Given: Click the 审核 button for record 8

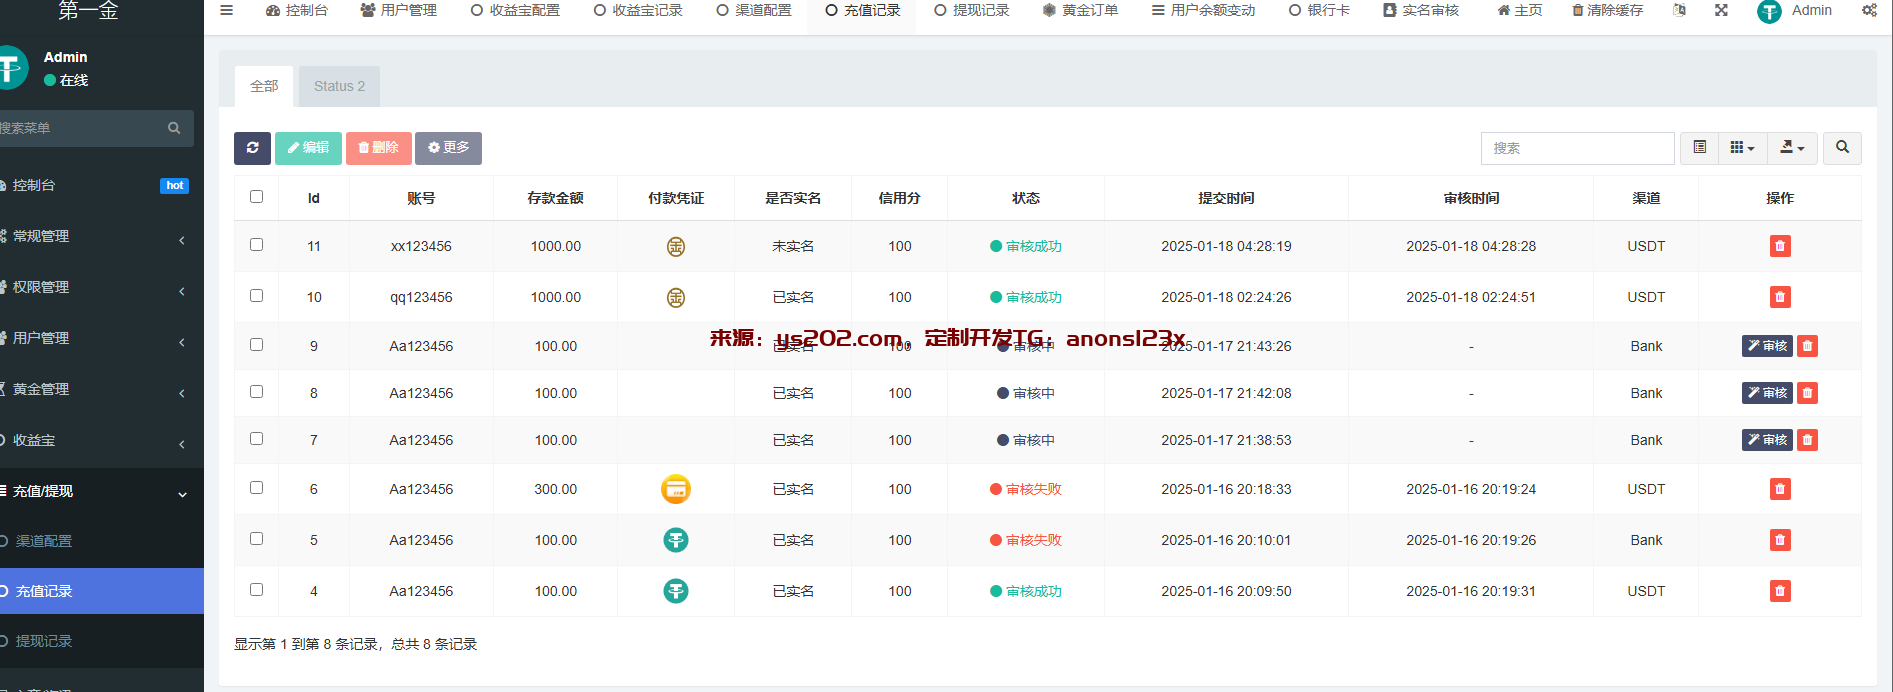Looking at the screenshot, I should point(1767,393).
